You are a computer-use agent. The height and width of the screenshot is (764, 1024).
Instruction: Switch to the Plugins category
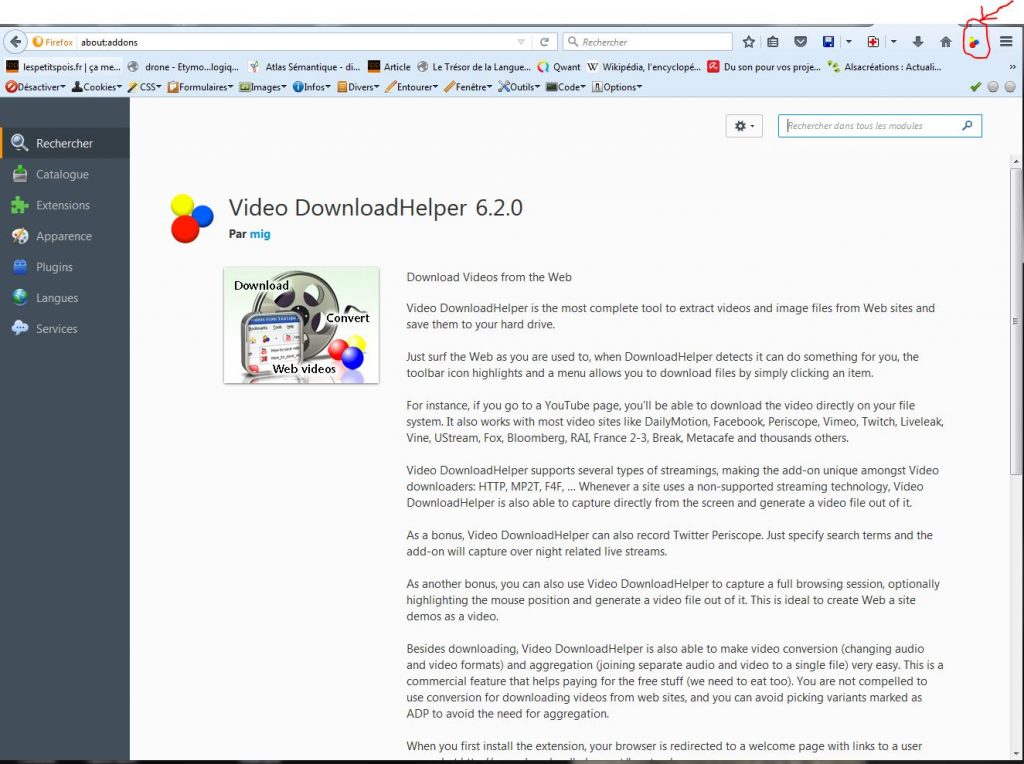coord(54,267)
